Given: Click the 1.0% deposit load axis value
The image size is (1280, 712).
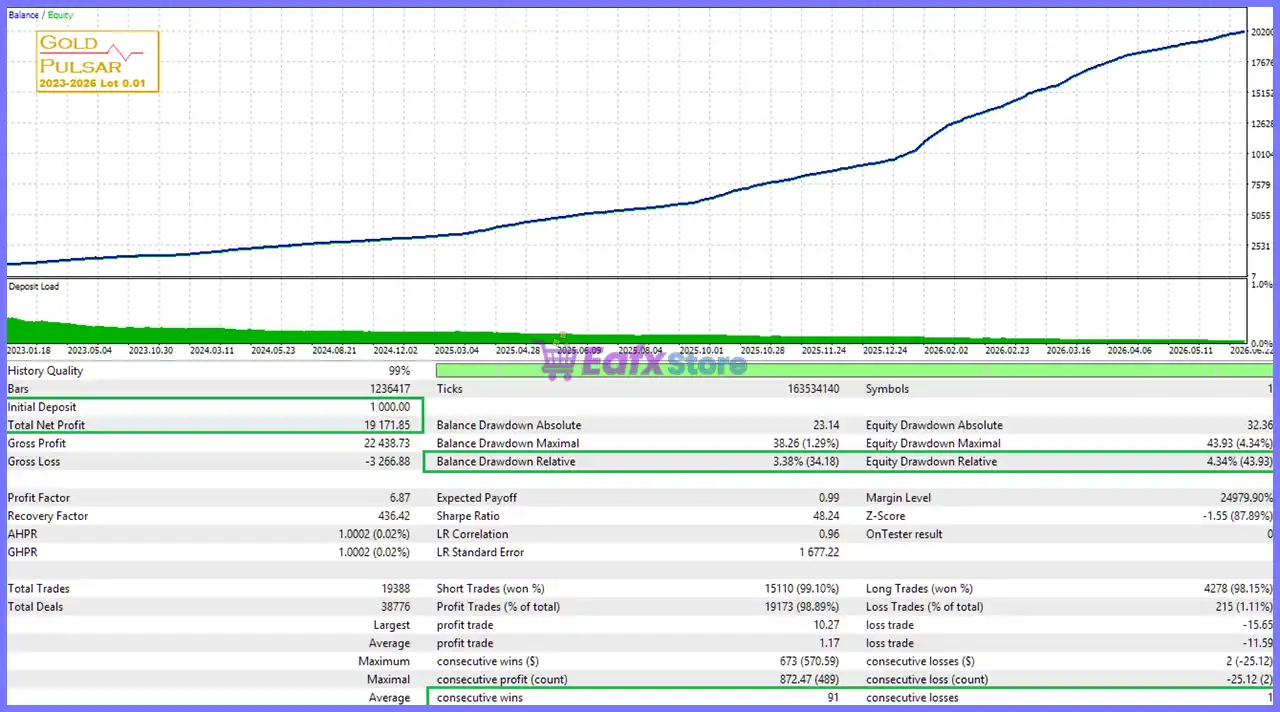Looking at the screenshot, I should (1262, 286).
